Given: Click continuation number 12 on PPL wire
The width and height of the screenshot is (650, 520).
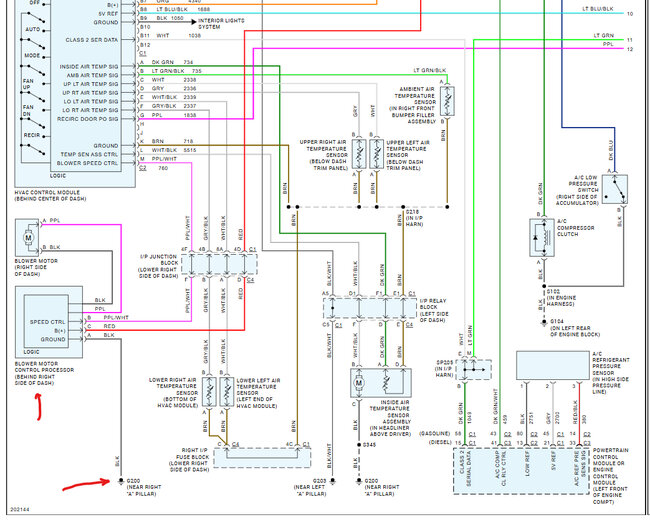Looking at the screenshot, I should [x=630, y=49].
